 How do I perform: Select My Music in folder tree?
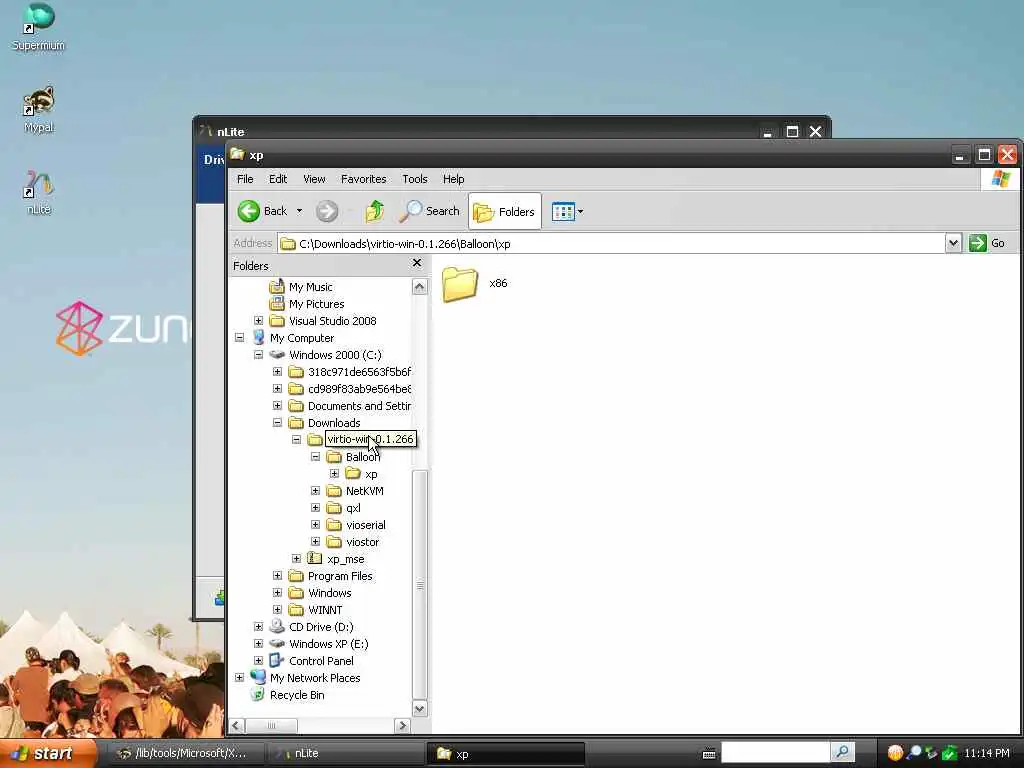click(x=311, y=287)
